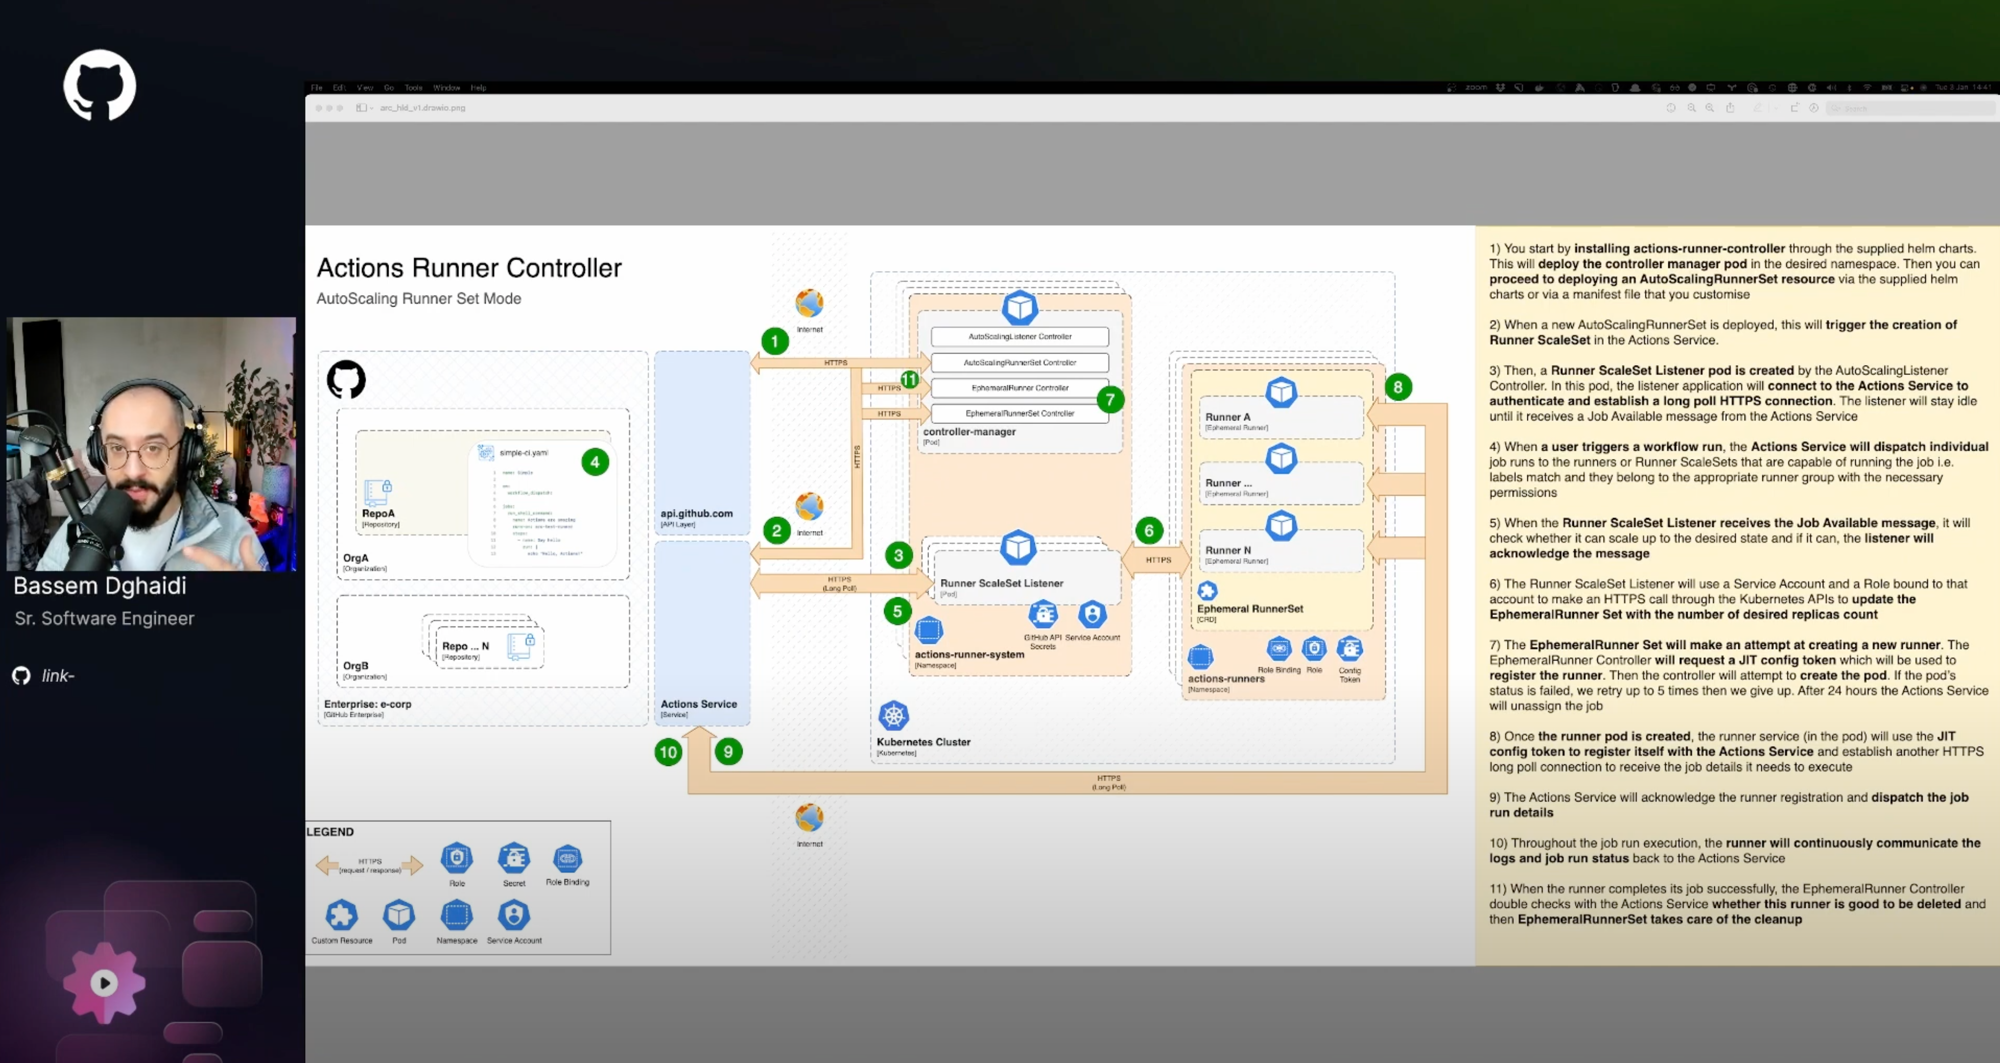
Task: Expand the sidebar view options chevron
Action: point(371,108)
